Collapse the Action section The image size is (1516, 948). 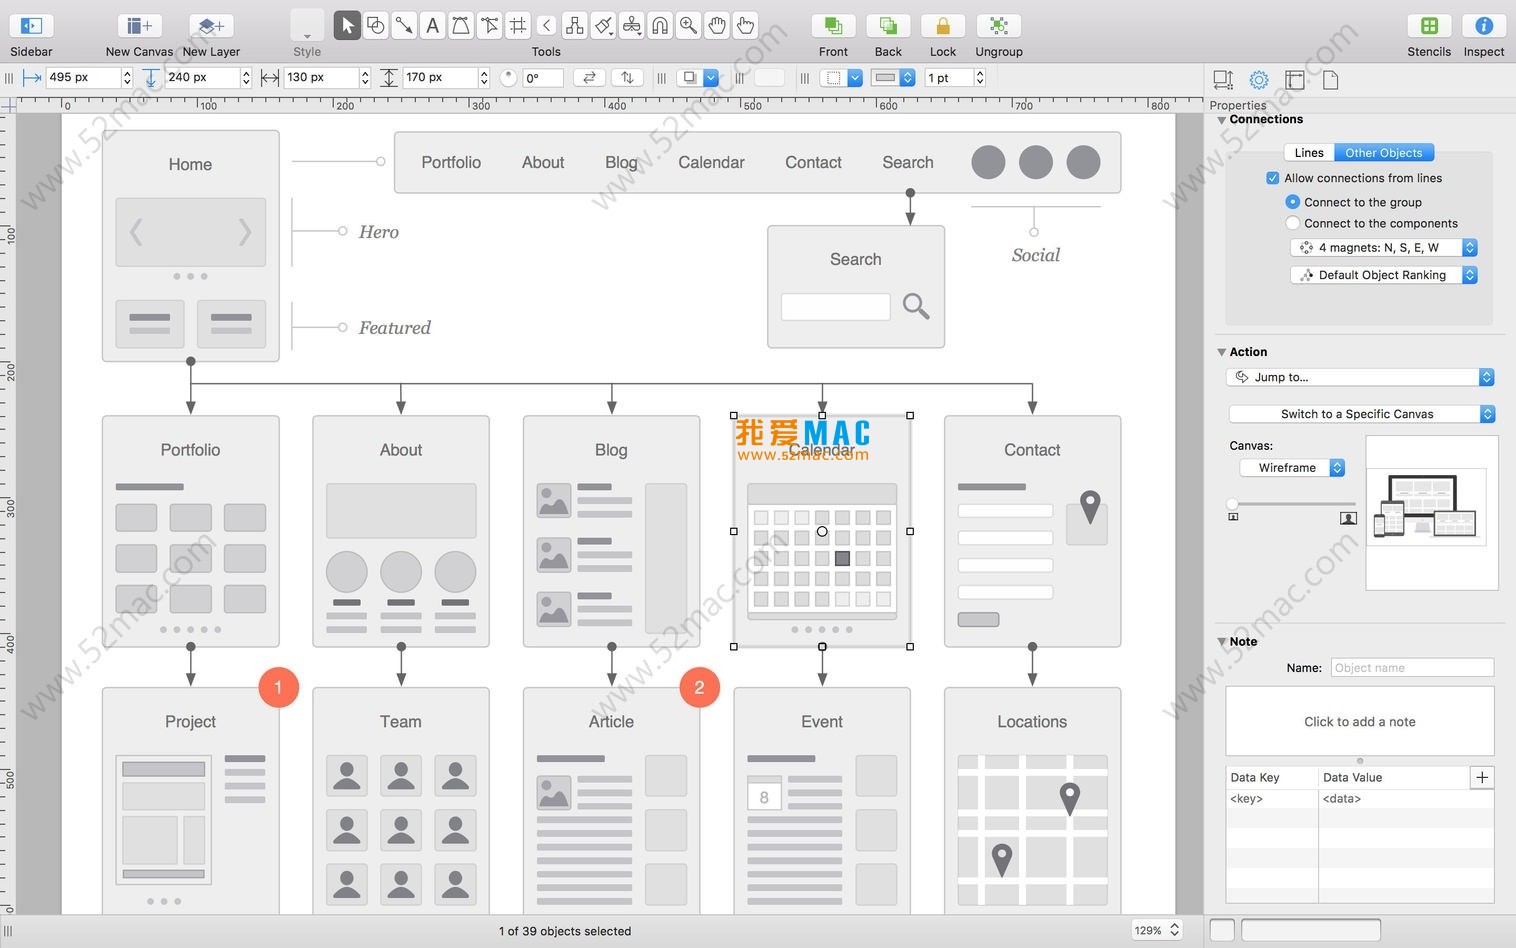(x=1221, y=352)
